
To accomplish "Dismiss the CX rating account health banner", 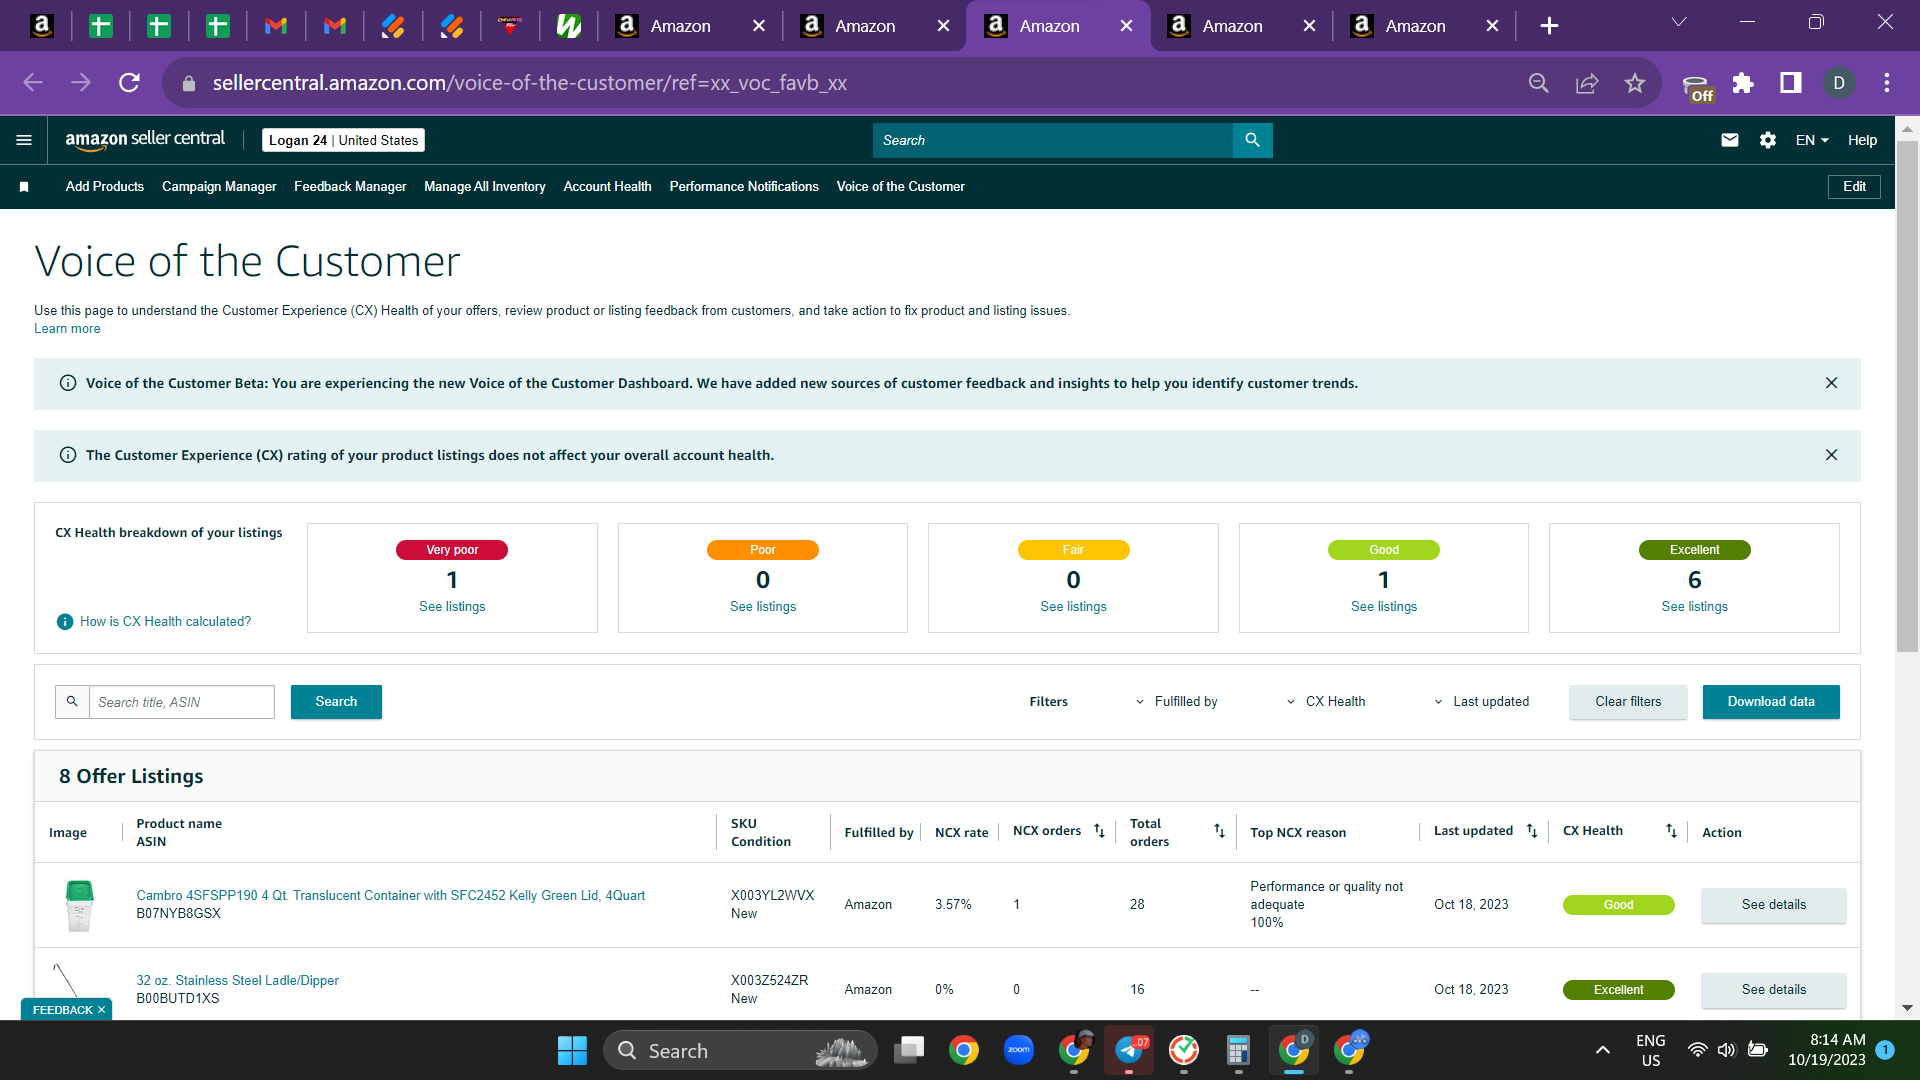I will pyautogui.click(x=1831, y=455).
